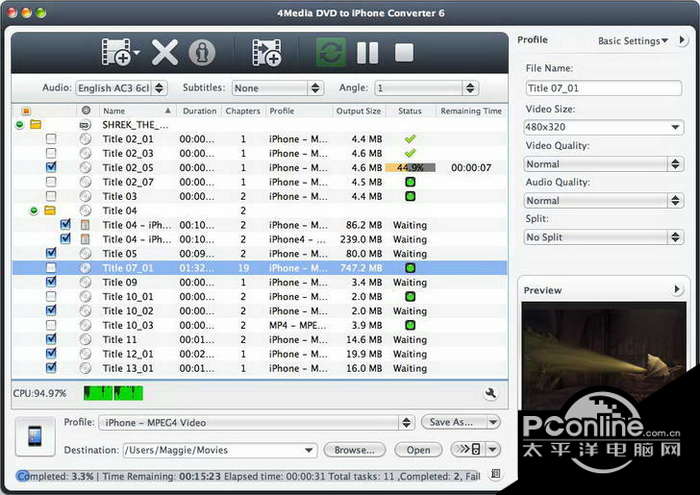Image resolution: width=700 pixels, height=495 pixels.
Task: Open the Audio track dropdown
Action: click(x=121, y=88)
